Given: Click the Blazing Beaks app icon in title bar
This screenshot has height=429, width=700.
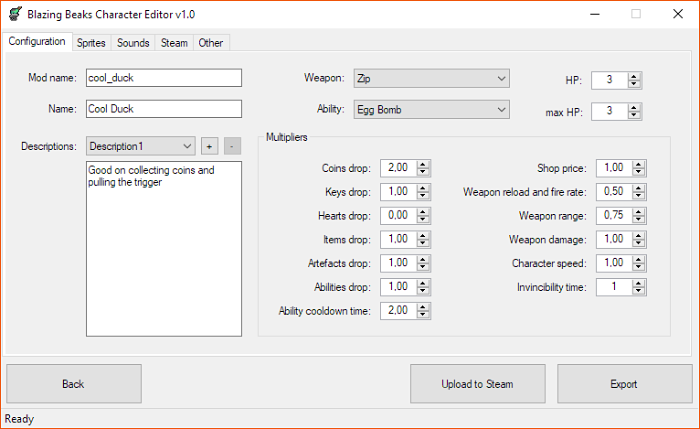Looking at the screenshot, I should (15, 14).
